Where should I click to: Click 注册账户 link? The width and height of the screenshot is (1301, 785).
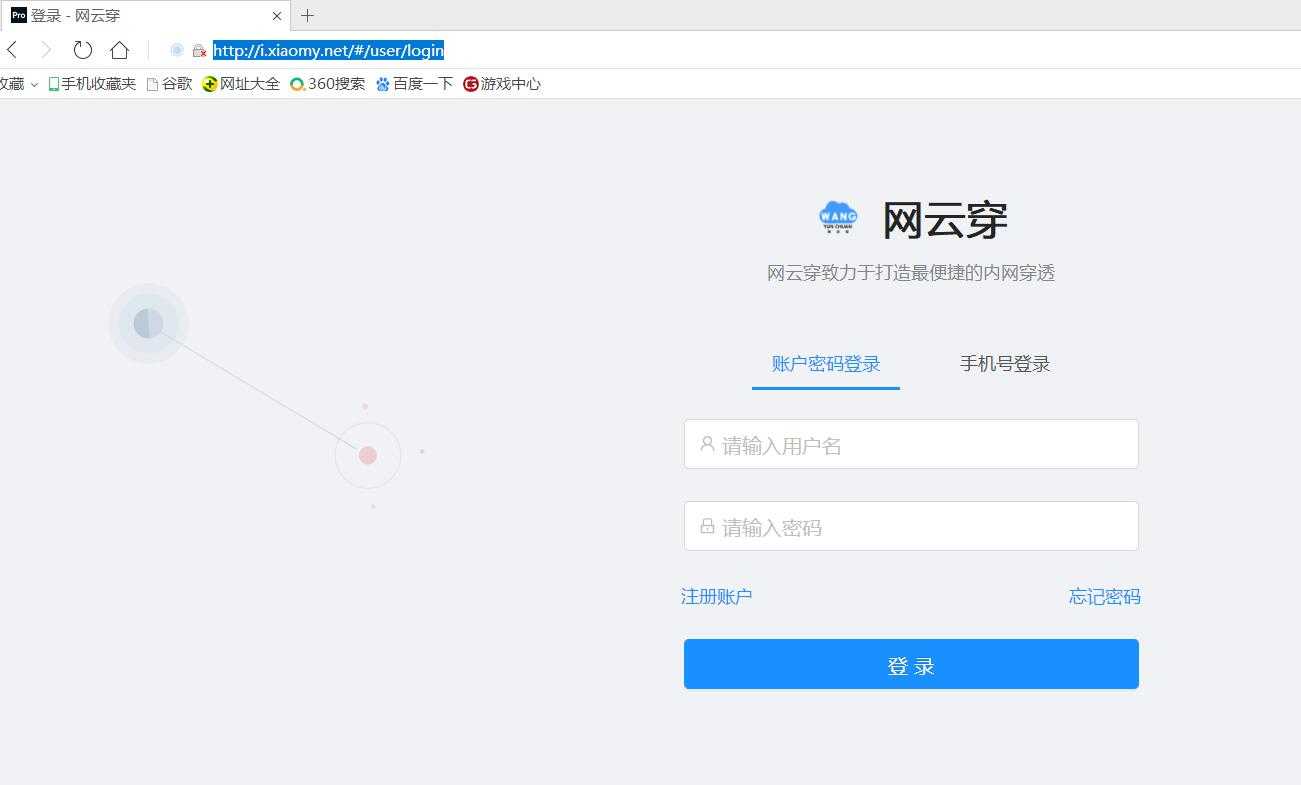(716, 596)
